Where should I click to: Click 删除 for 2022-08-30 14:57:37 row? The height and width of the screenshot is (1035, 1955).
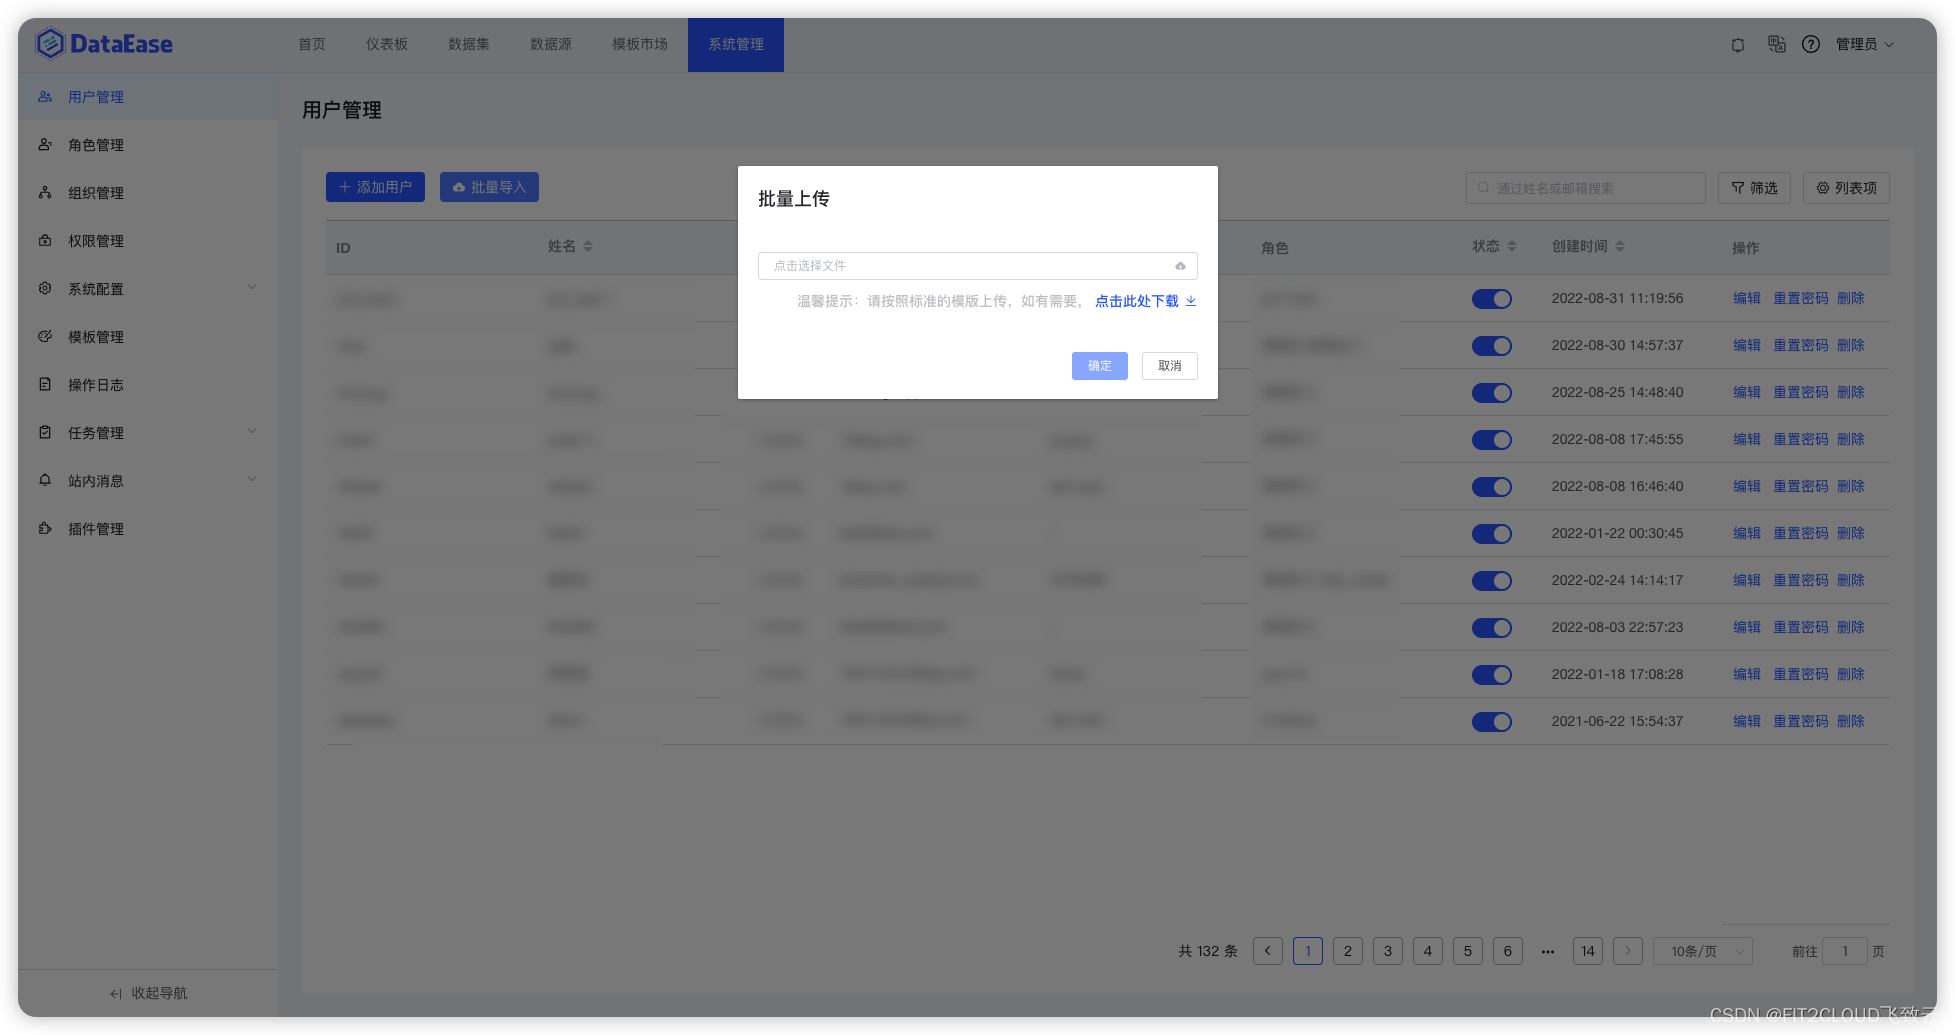[1851, 345]
